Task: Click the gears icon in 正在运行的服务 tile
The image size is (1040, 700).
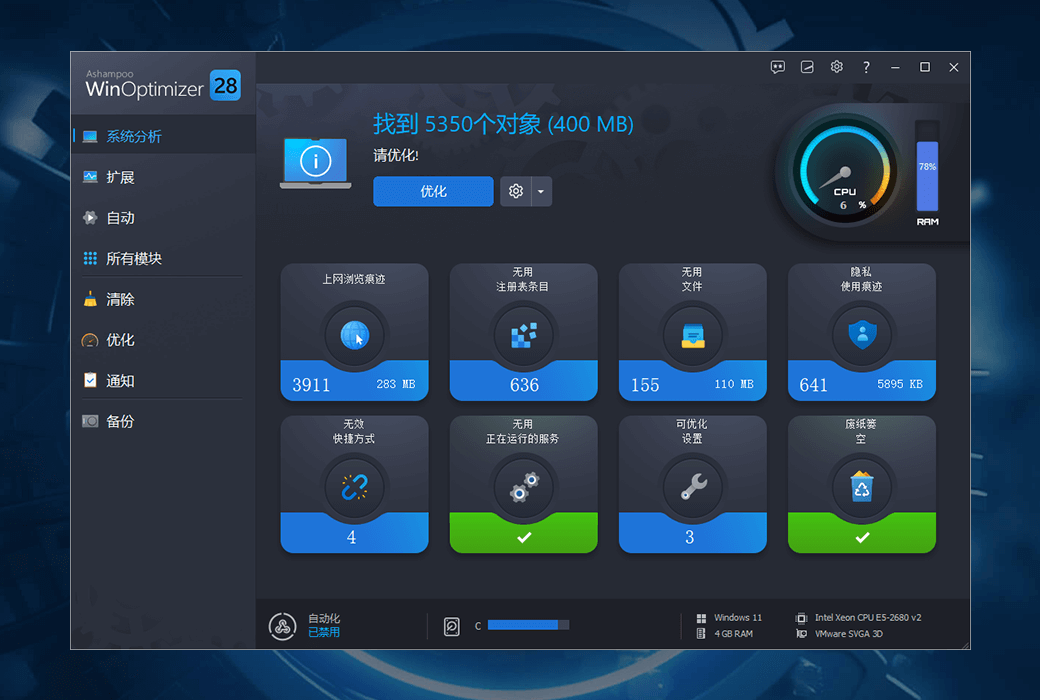Action: [x=524, y=487]
